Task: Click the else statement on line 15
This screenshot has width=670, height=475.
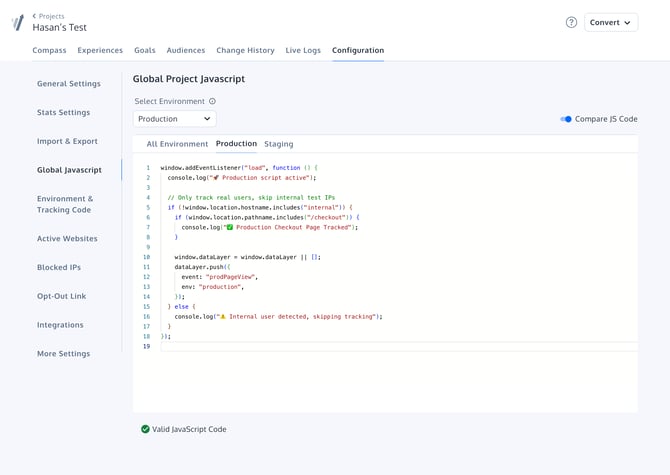Action: click(182, 307)
